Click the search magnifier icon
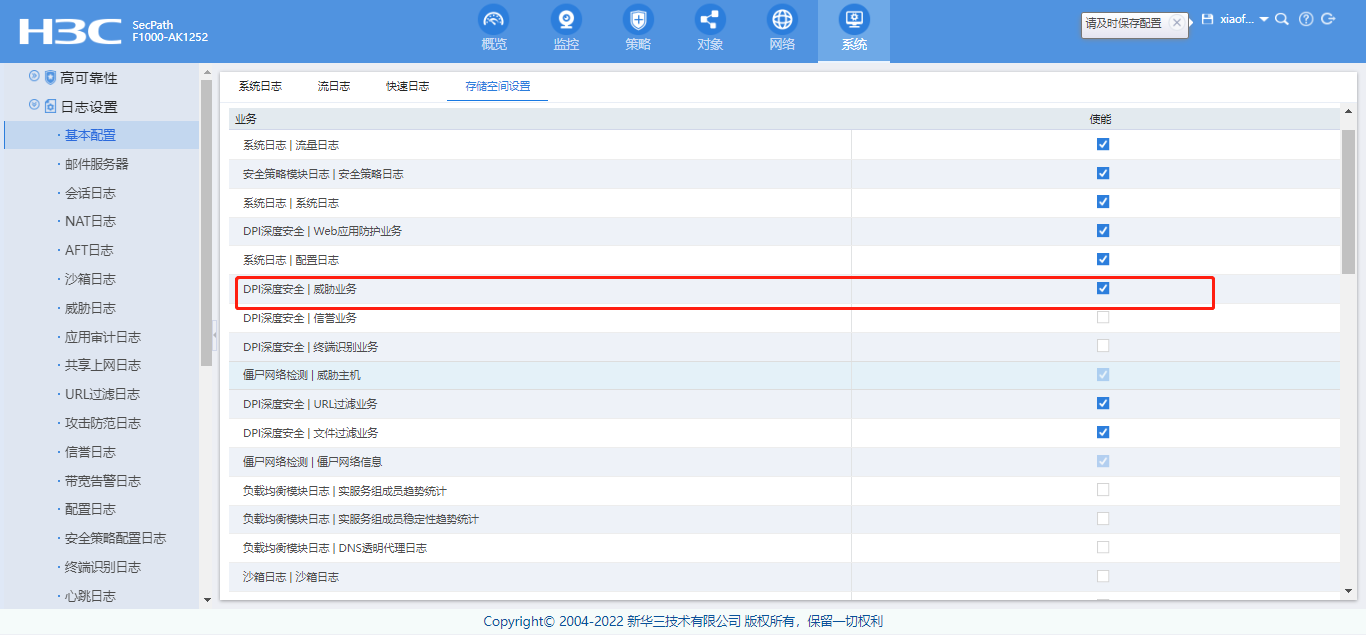1366x635 pixels. coord(1282,19)
